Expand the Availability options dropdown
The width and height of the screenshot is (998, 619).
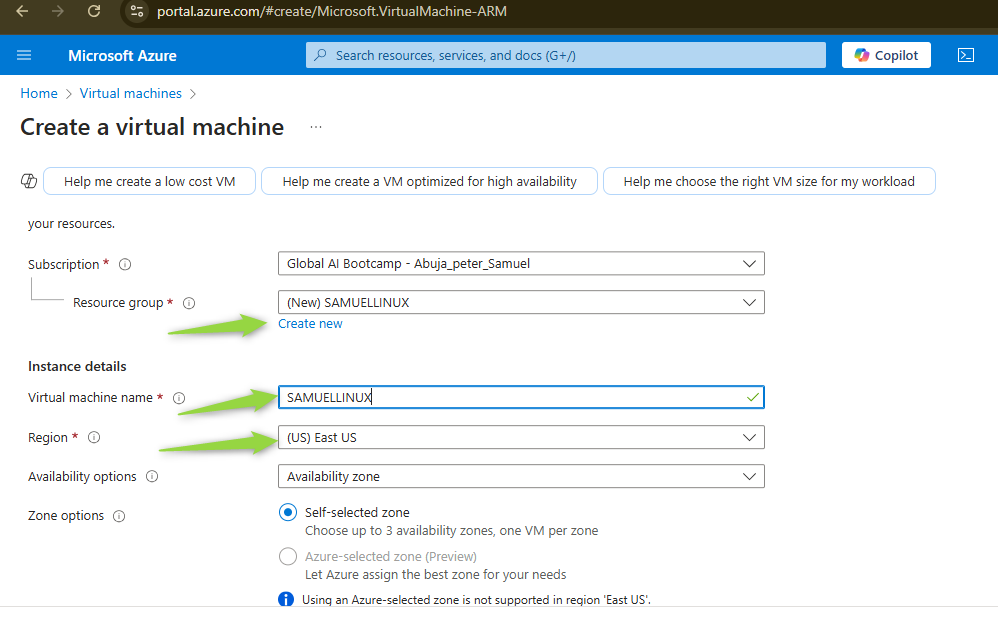521,476
